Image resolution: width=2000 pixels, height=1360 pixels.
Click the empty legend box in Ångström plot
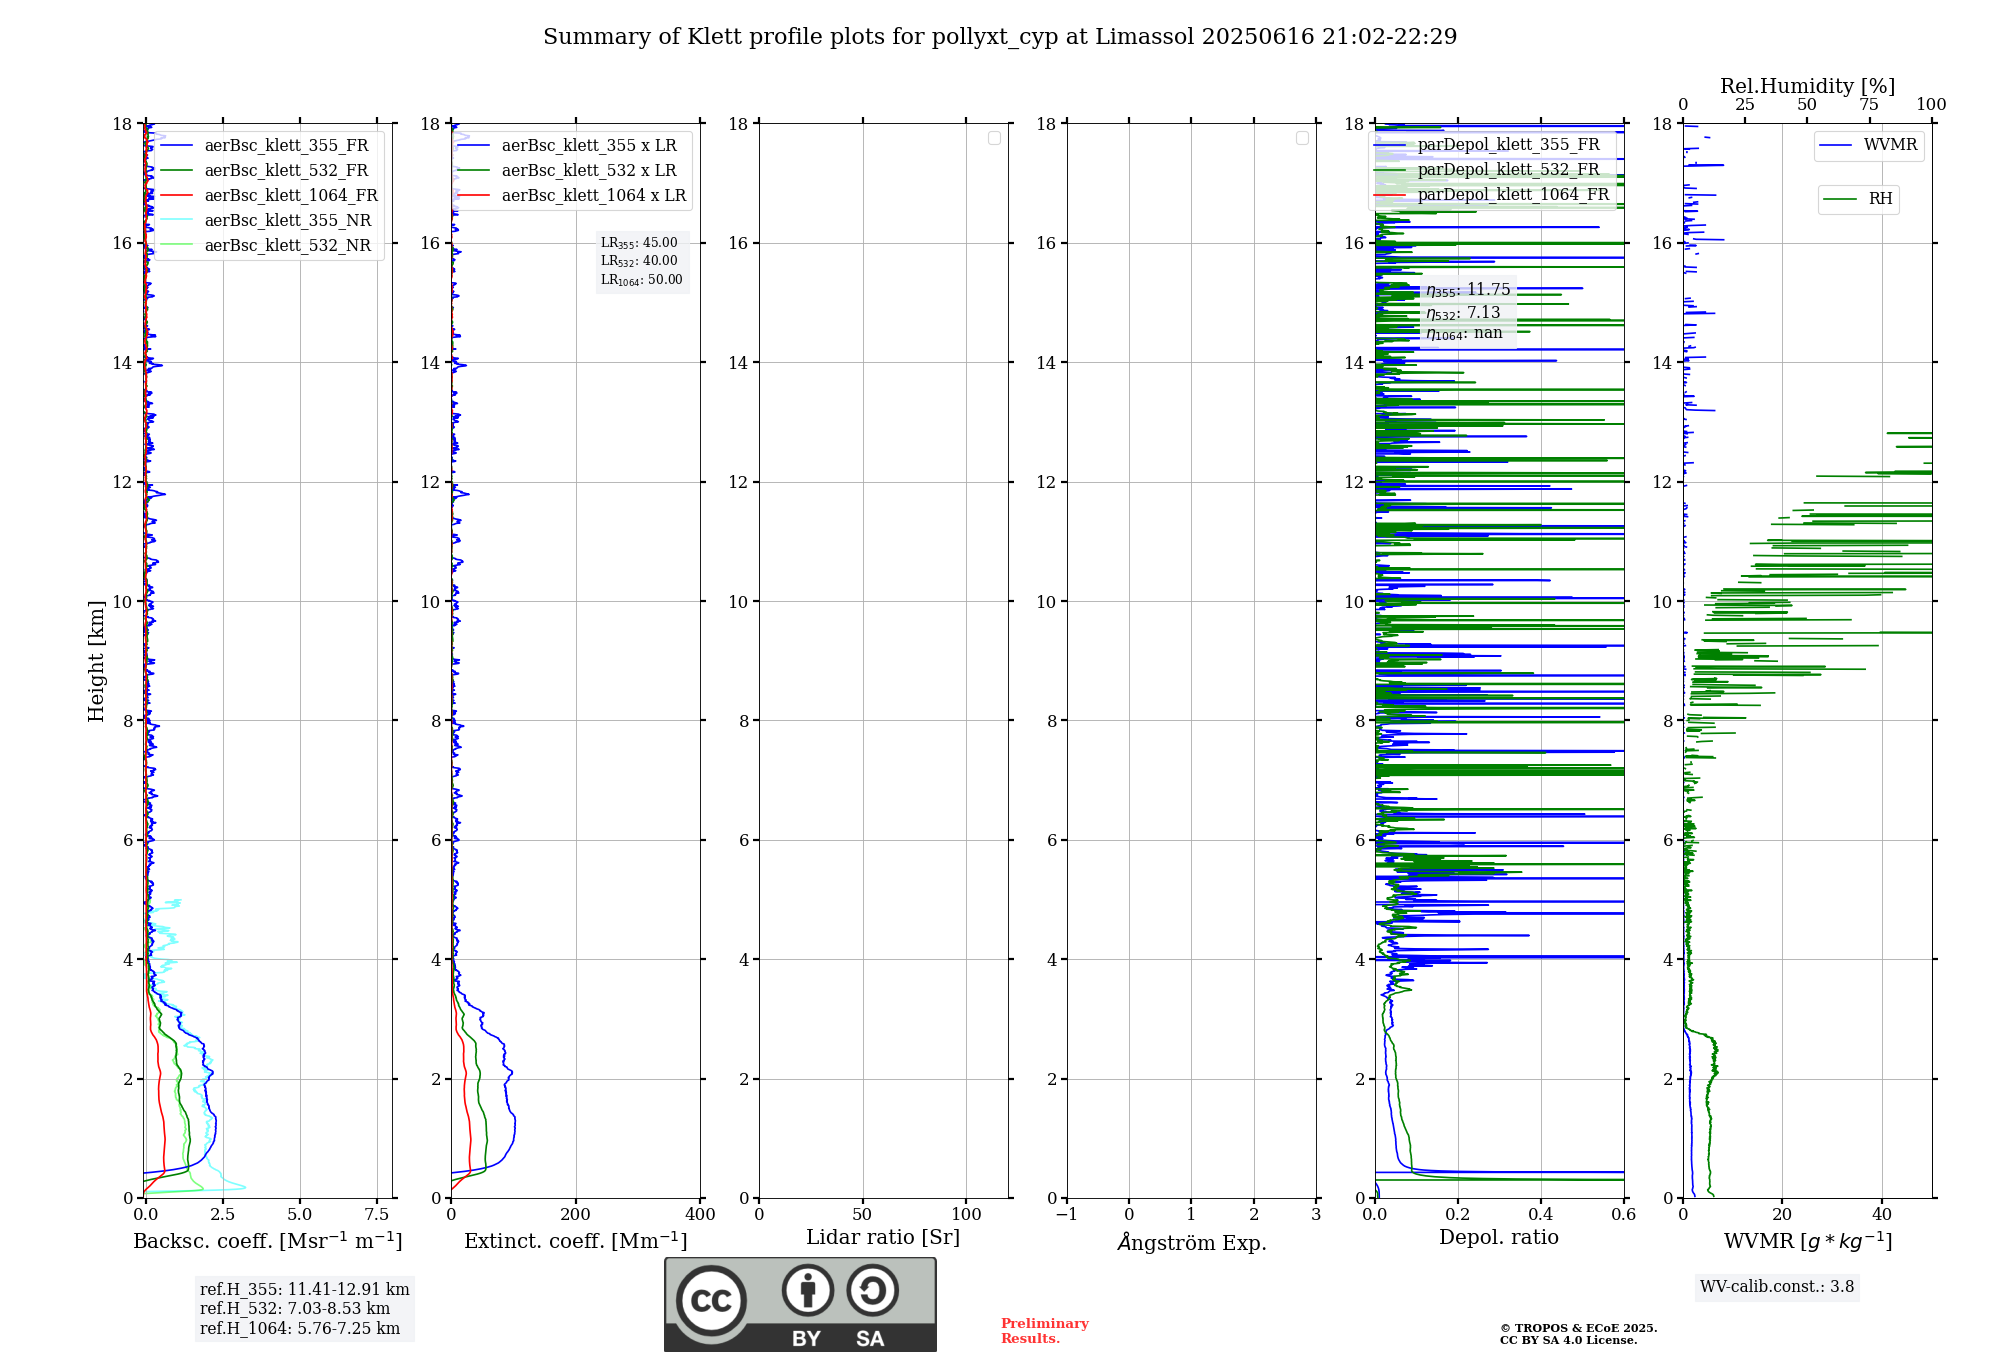point(1302,138)
